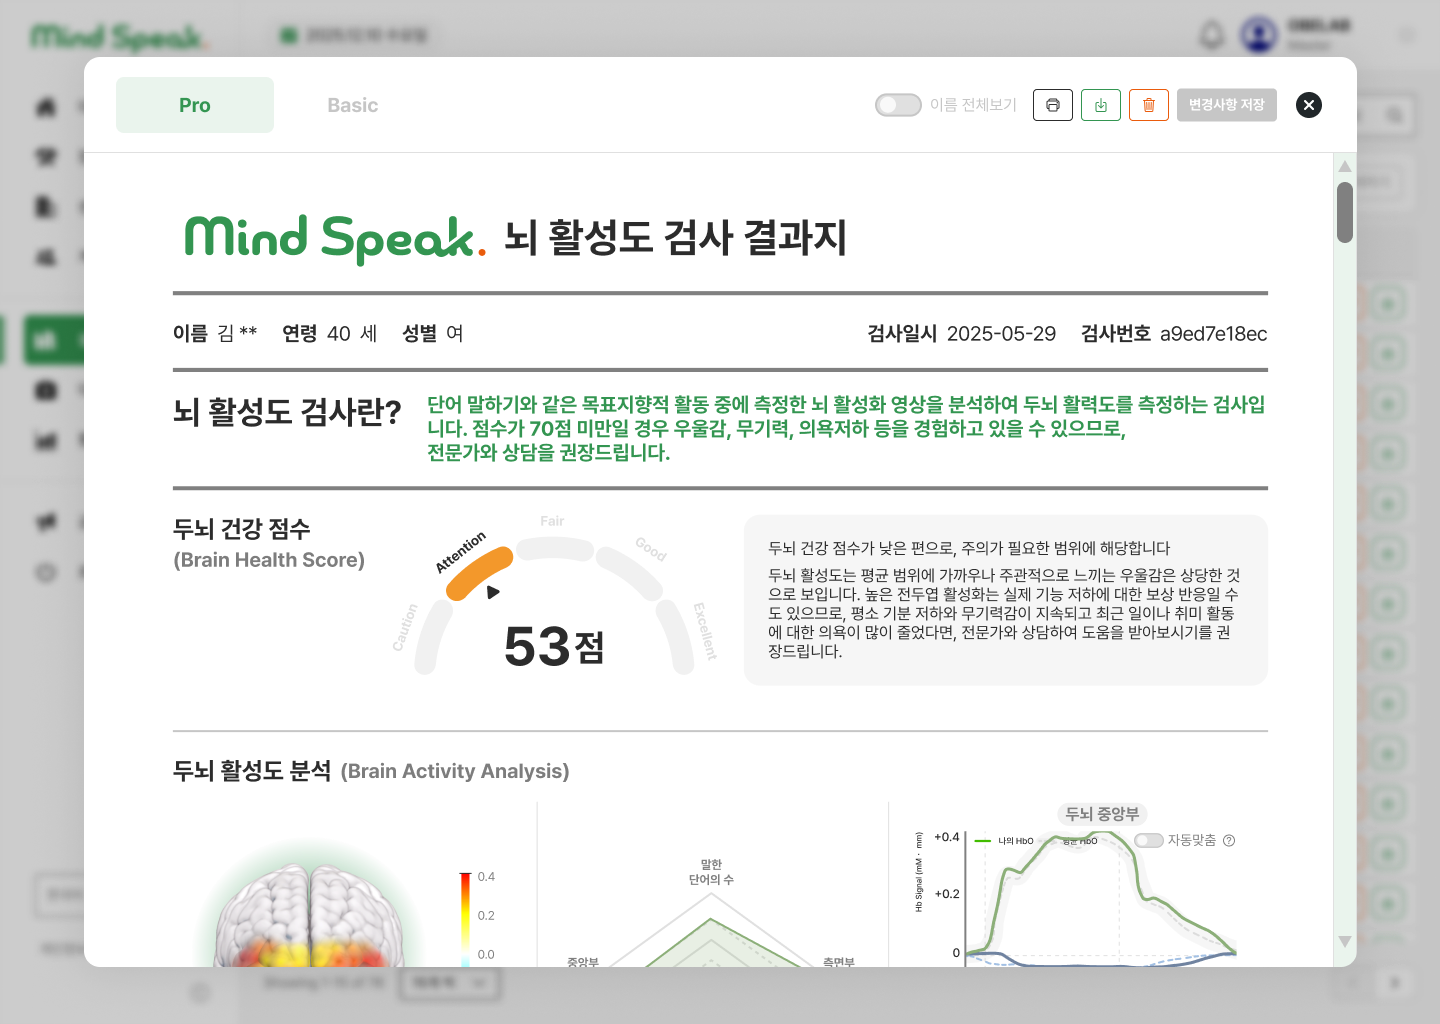
Task: Click the Mind Speak logo in the report title
Action: tap(335, 238)
